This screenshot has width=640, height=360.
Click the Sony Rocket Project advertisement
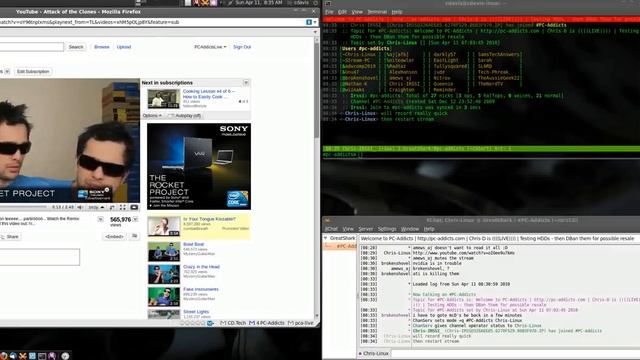[x=199, y=167]
